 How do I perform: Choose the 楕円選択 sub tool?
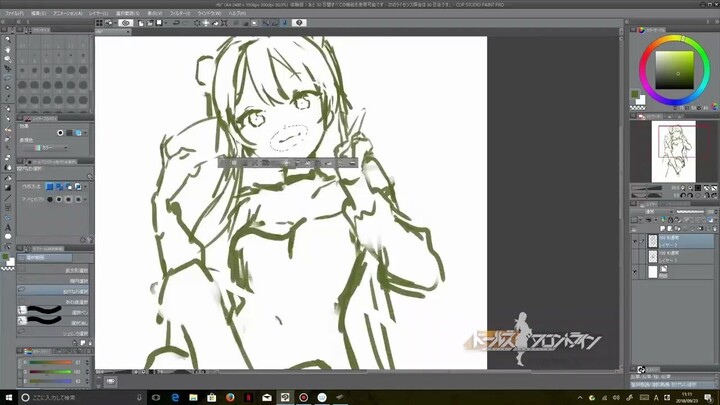click(53, 281)
